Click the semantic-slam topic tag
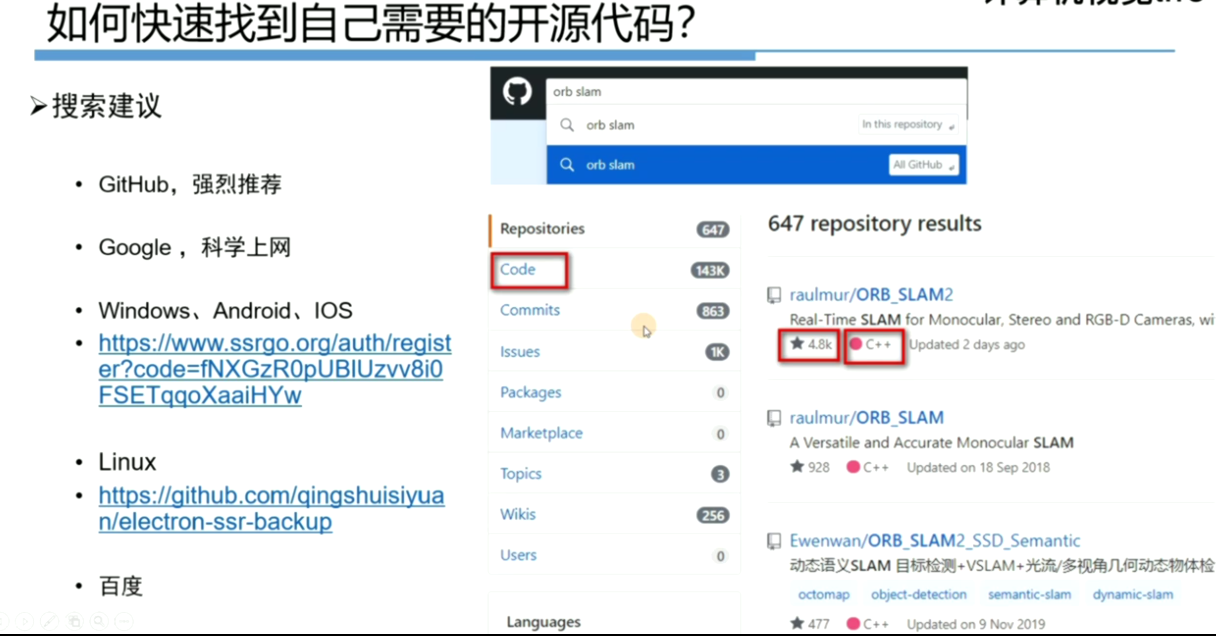Viewport: 1216px width, 636px height. (x=1029, y=595)
